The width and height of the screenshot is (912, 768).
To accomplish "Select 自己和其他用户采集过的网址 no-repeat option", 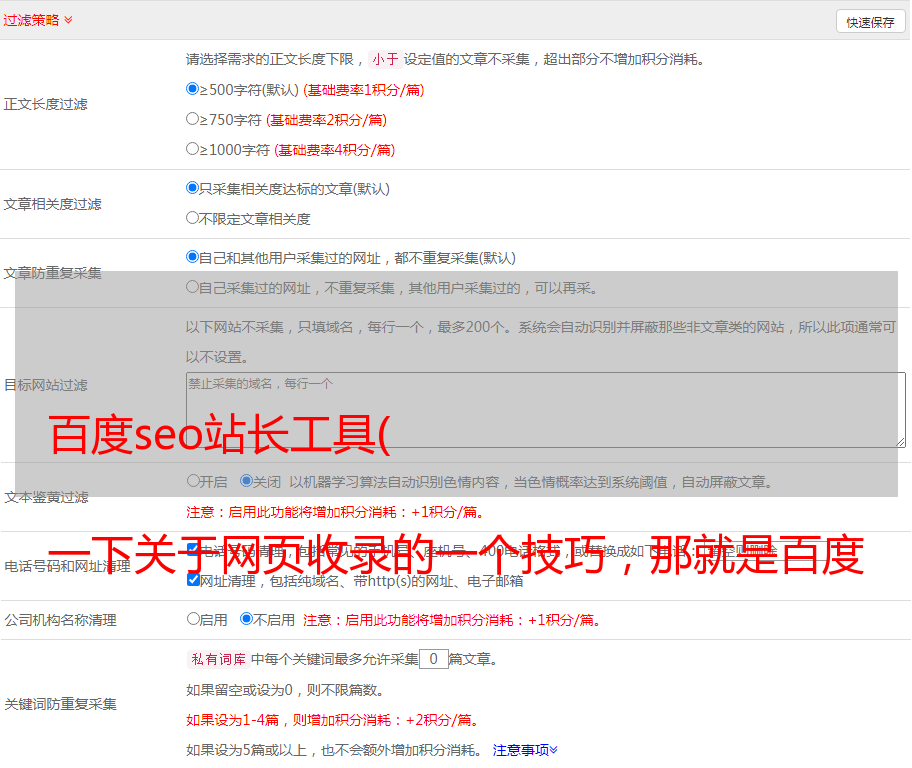I will coord(193,257).
